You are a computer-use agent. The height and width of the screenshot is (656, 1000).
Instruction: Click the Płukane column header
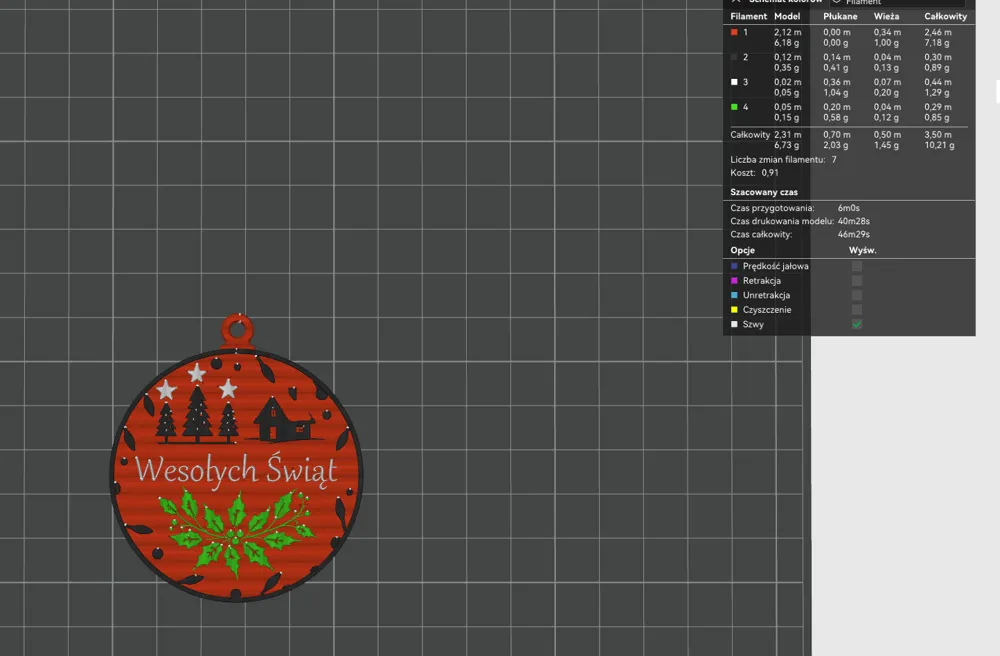click(x=840, y=17)
